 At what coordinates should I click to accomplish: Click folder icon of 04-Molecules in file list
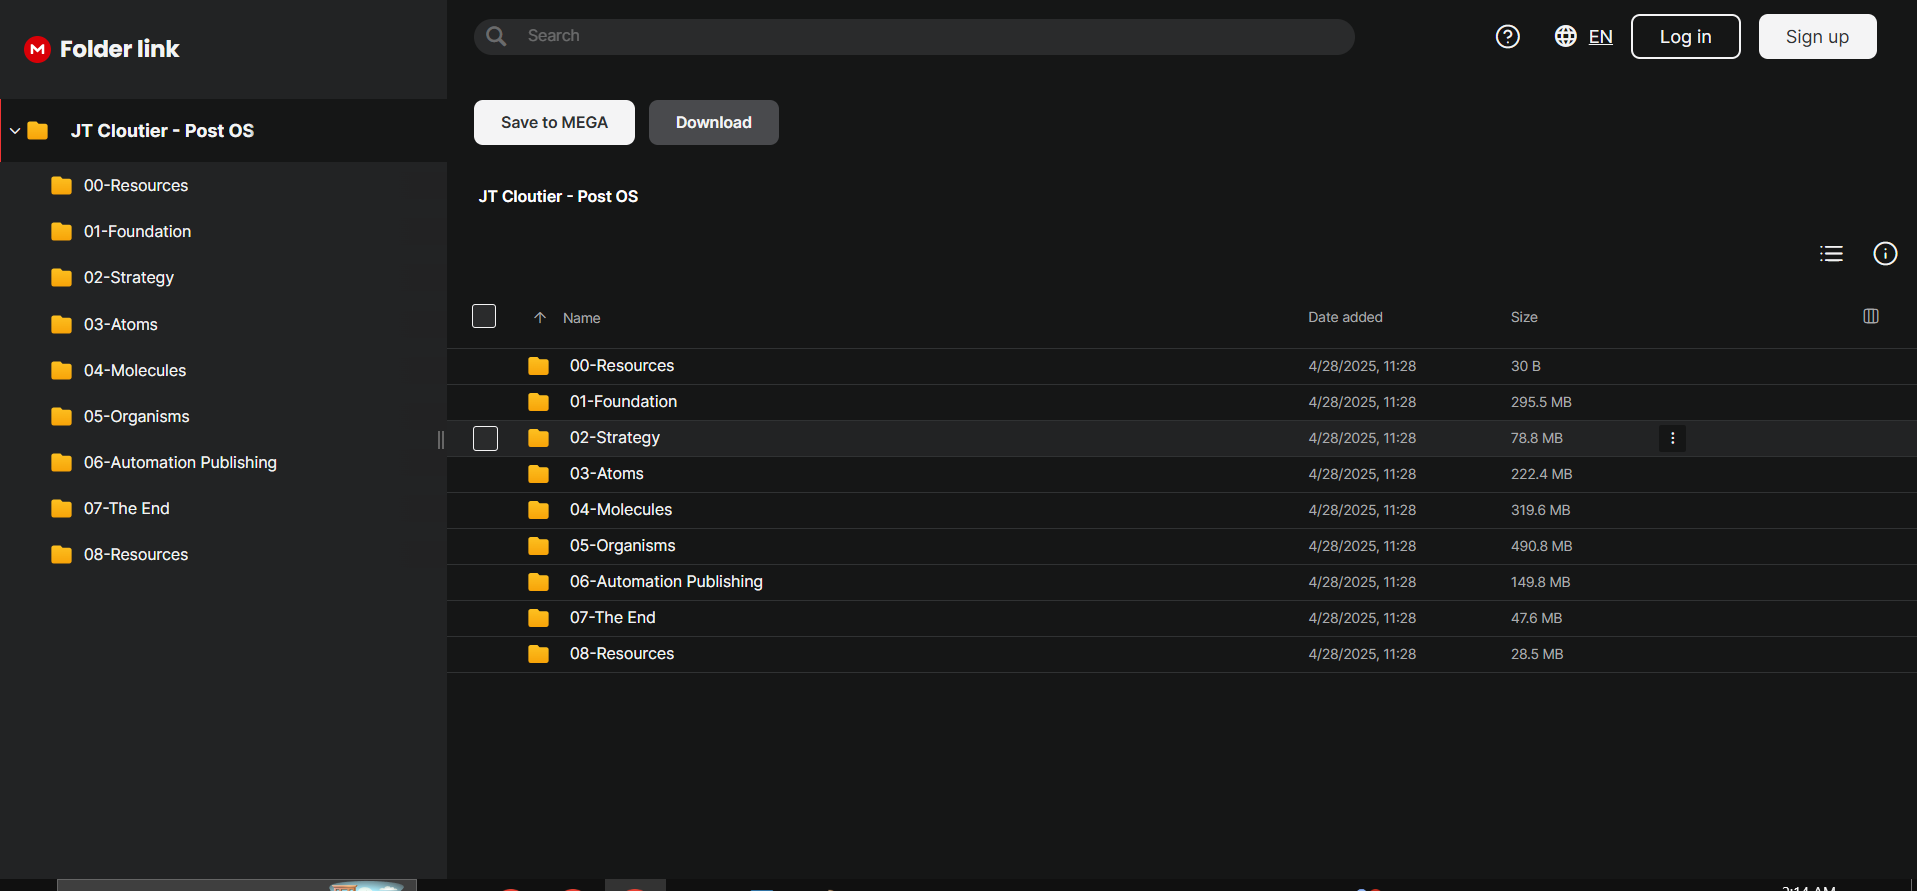pyautogui.click(x=538, y=510)
